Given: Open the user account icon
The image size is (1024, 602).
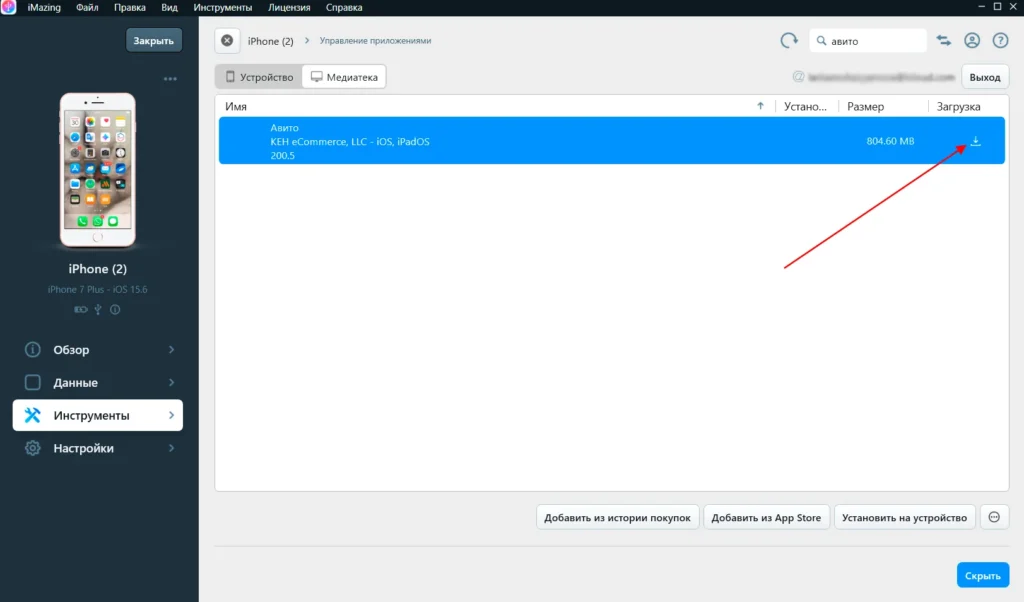Looking at the screenshot, I should [972, 40].
